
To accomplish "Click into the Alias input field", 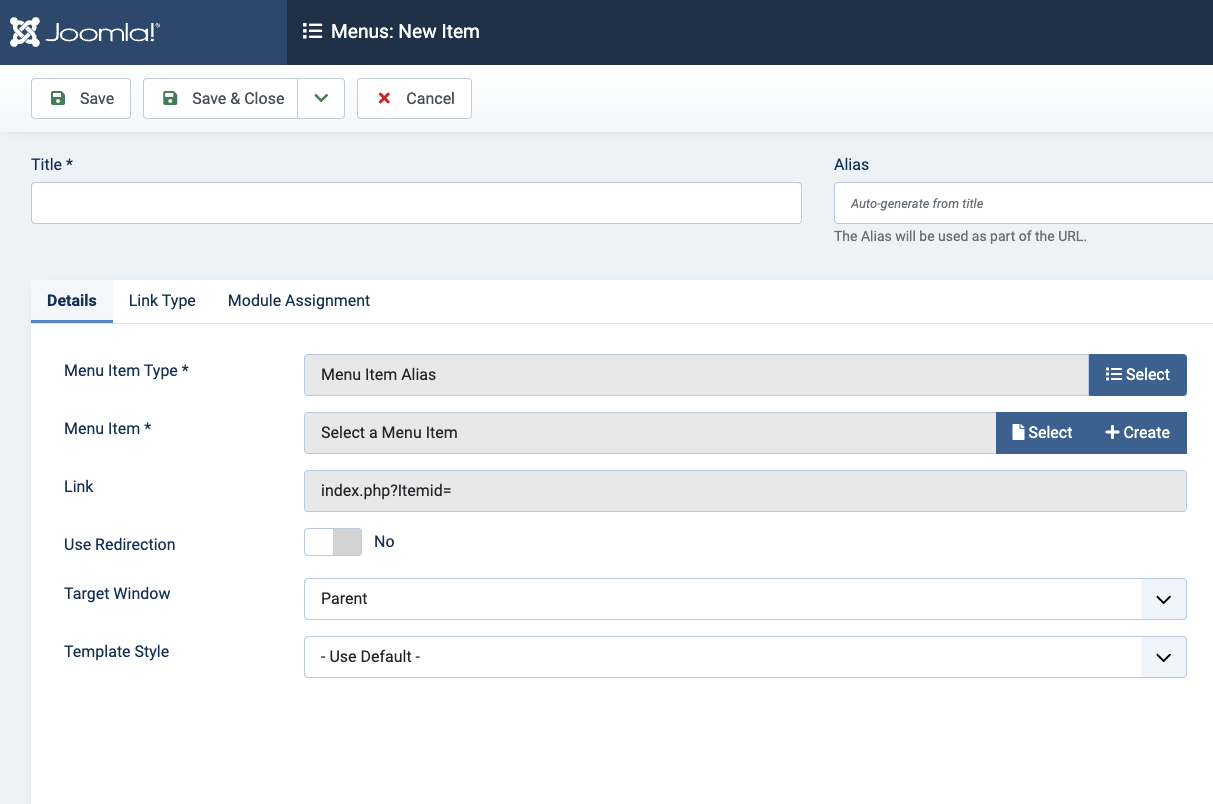I will (1022, 203).
